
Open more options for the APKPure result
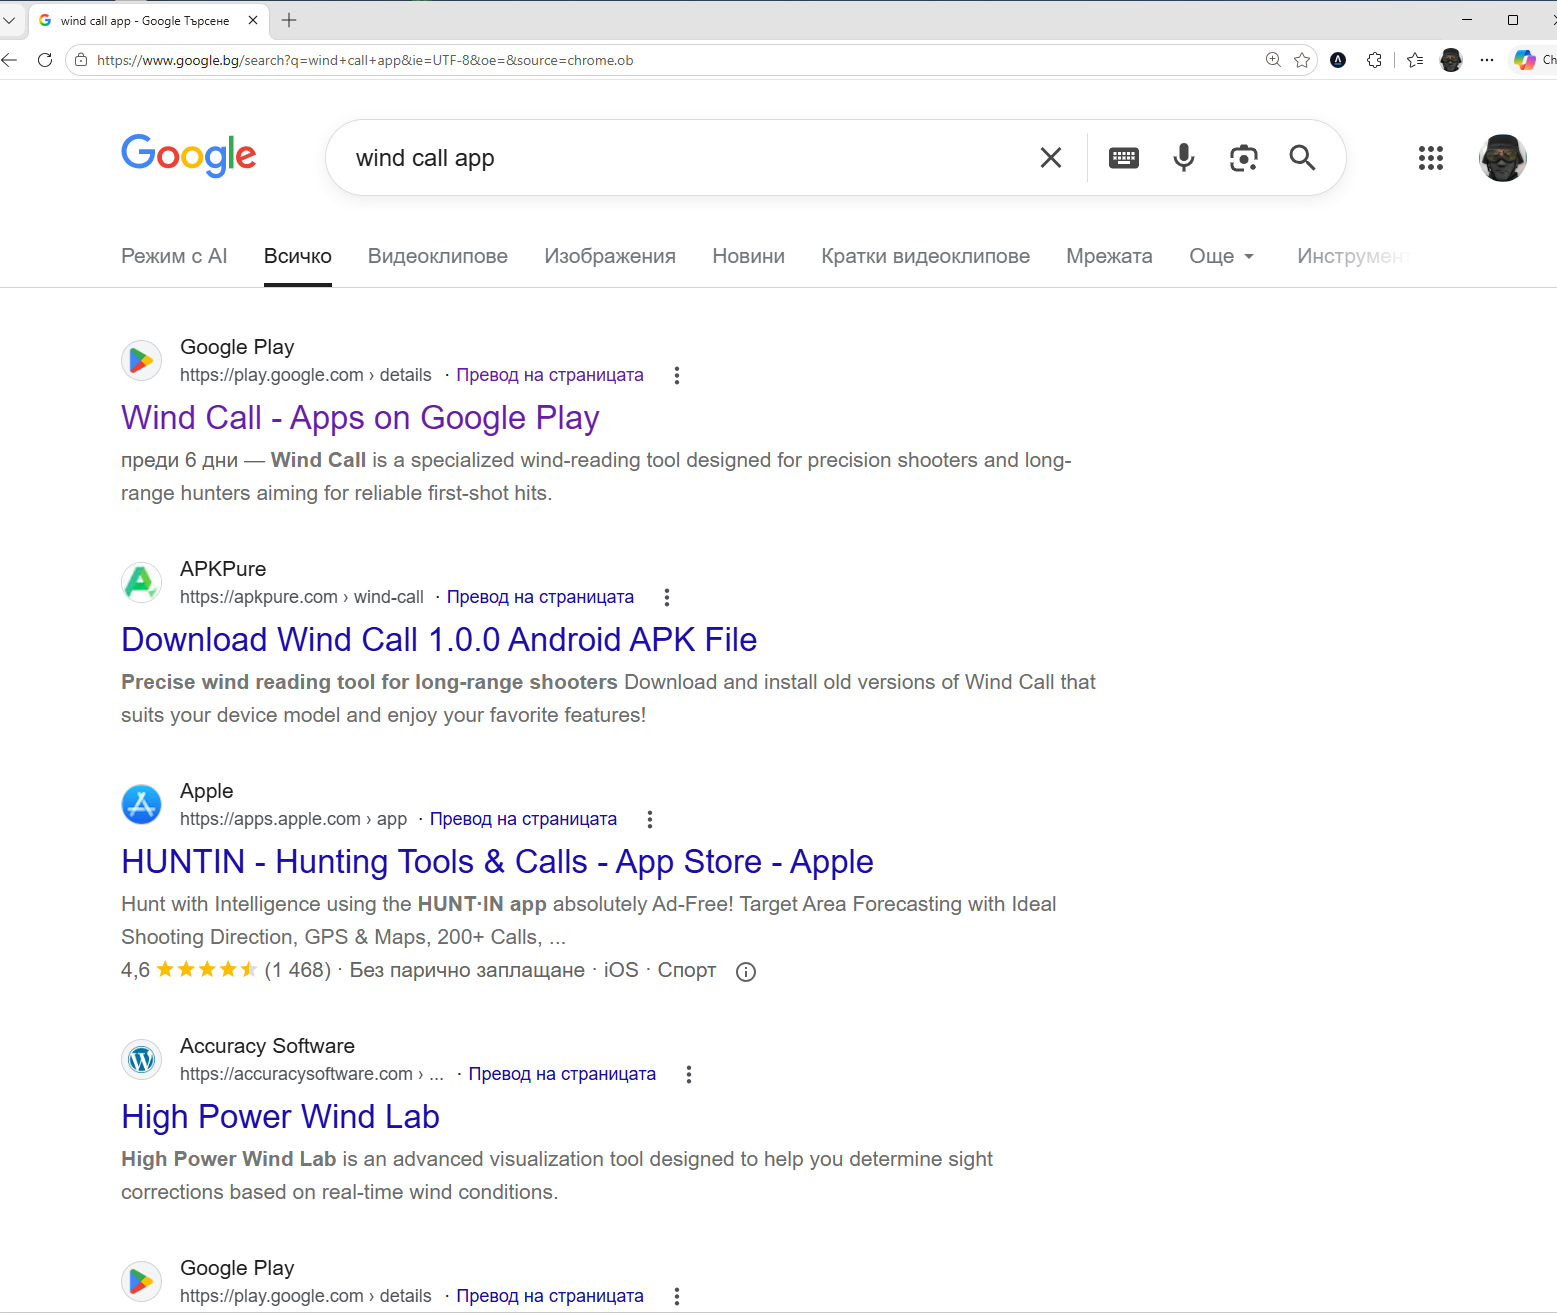667,597
